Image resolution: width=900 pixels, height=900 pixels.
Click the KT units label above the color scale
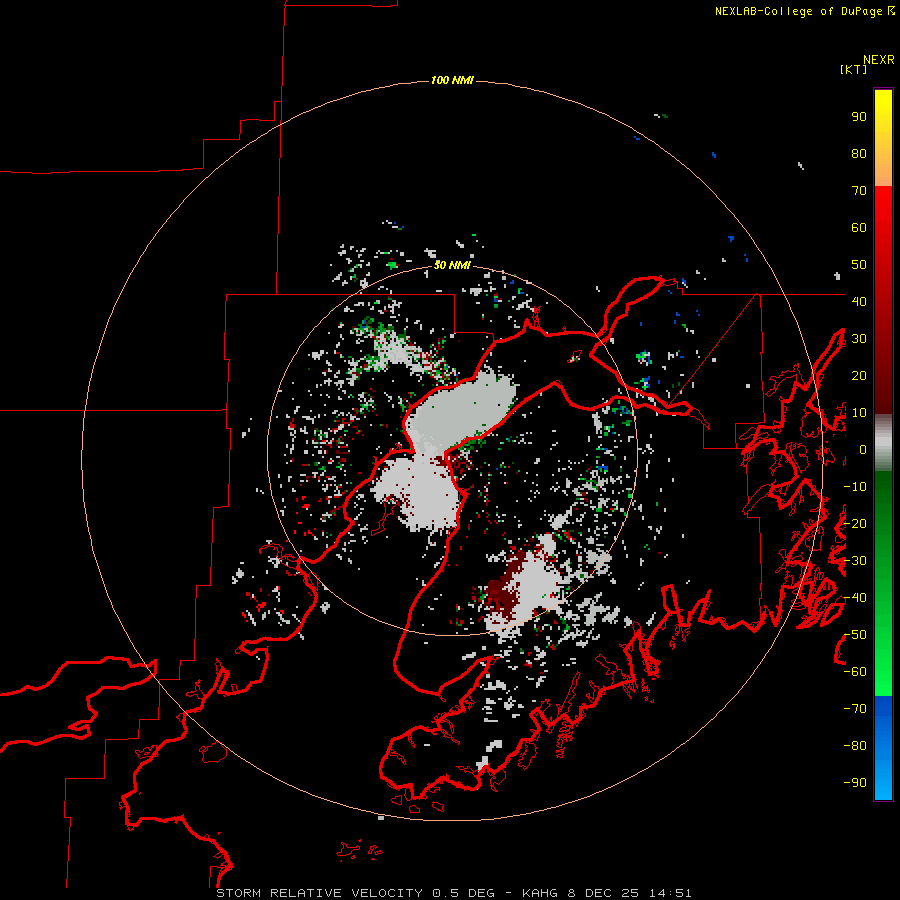click(854, 69)
